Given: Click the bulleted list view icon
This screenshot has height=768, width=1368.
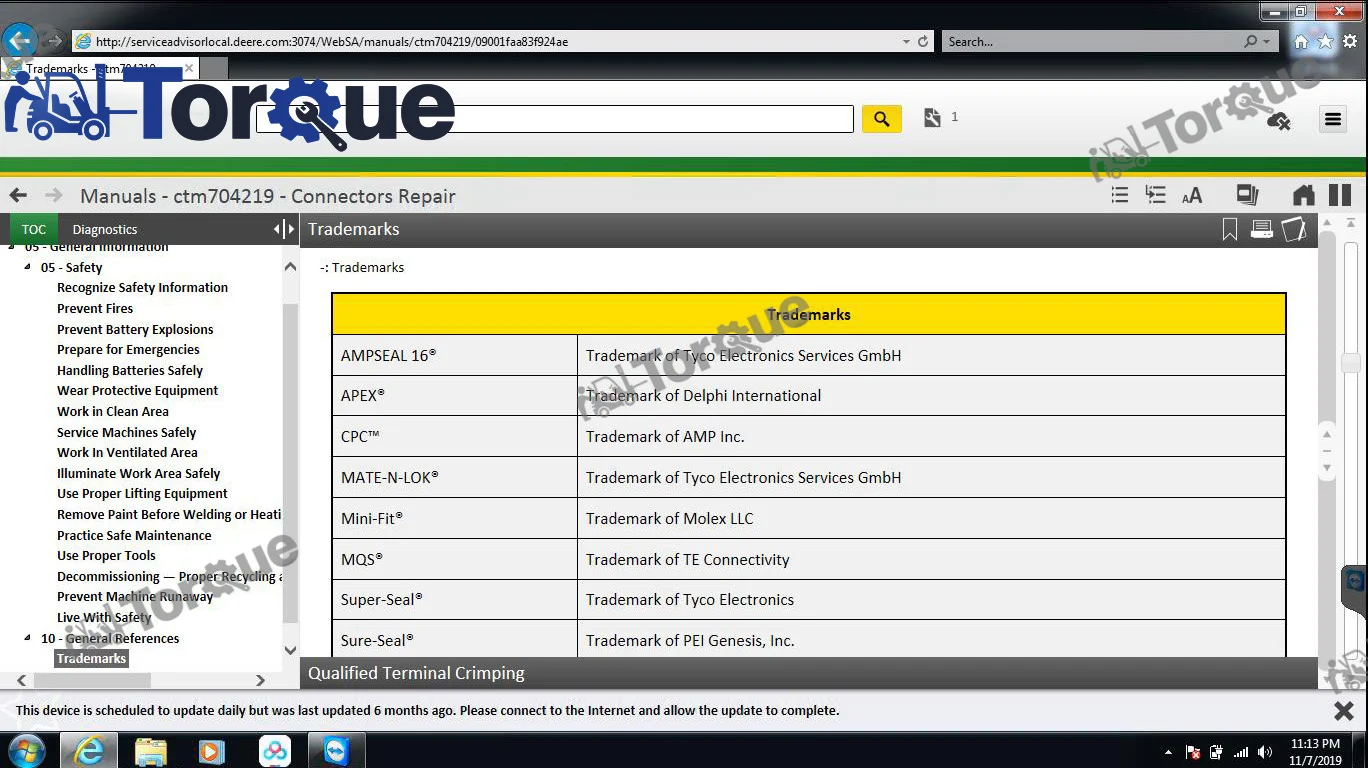Looking at the screenshot, I should (1120, 195).
